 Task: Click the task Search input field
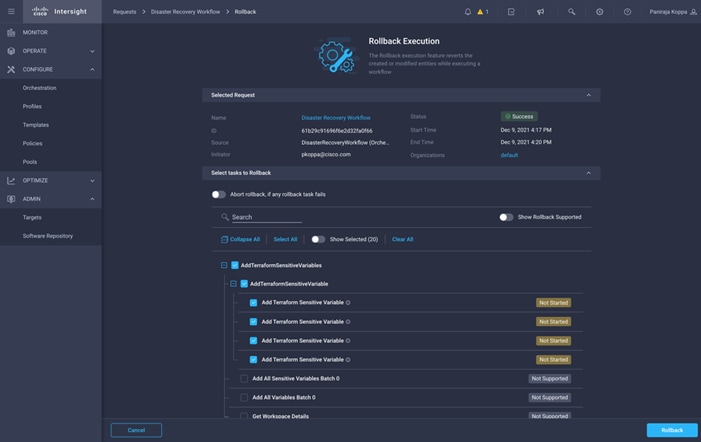(266, 217)
